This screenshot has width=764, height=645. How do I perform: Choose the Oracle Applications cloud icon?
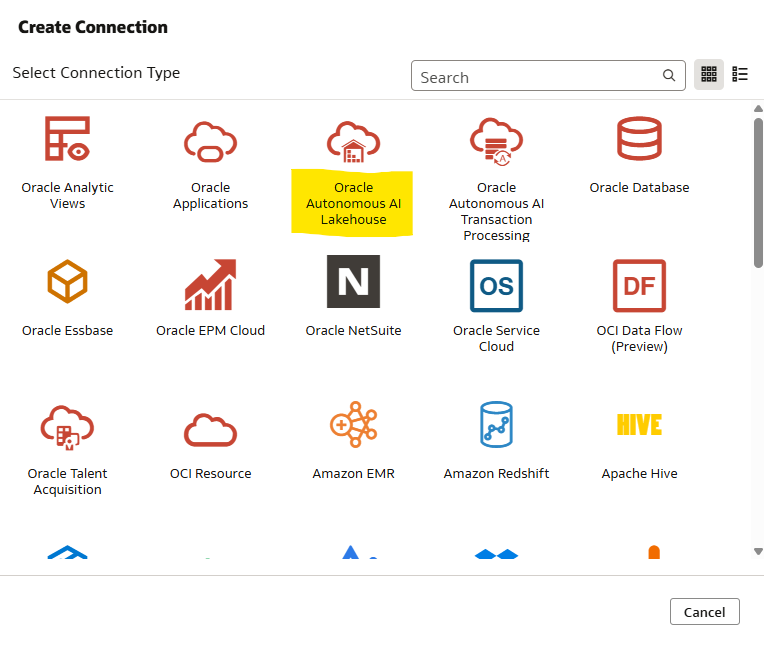point(210,142)
